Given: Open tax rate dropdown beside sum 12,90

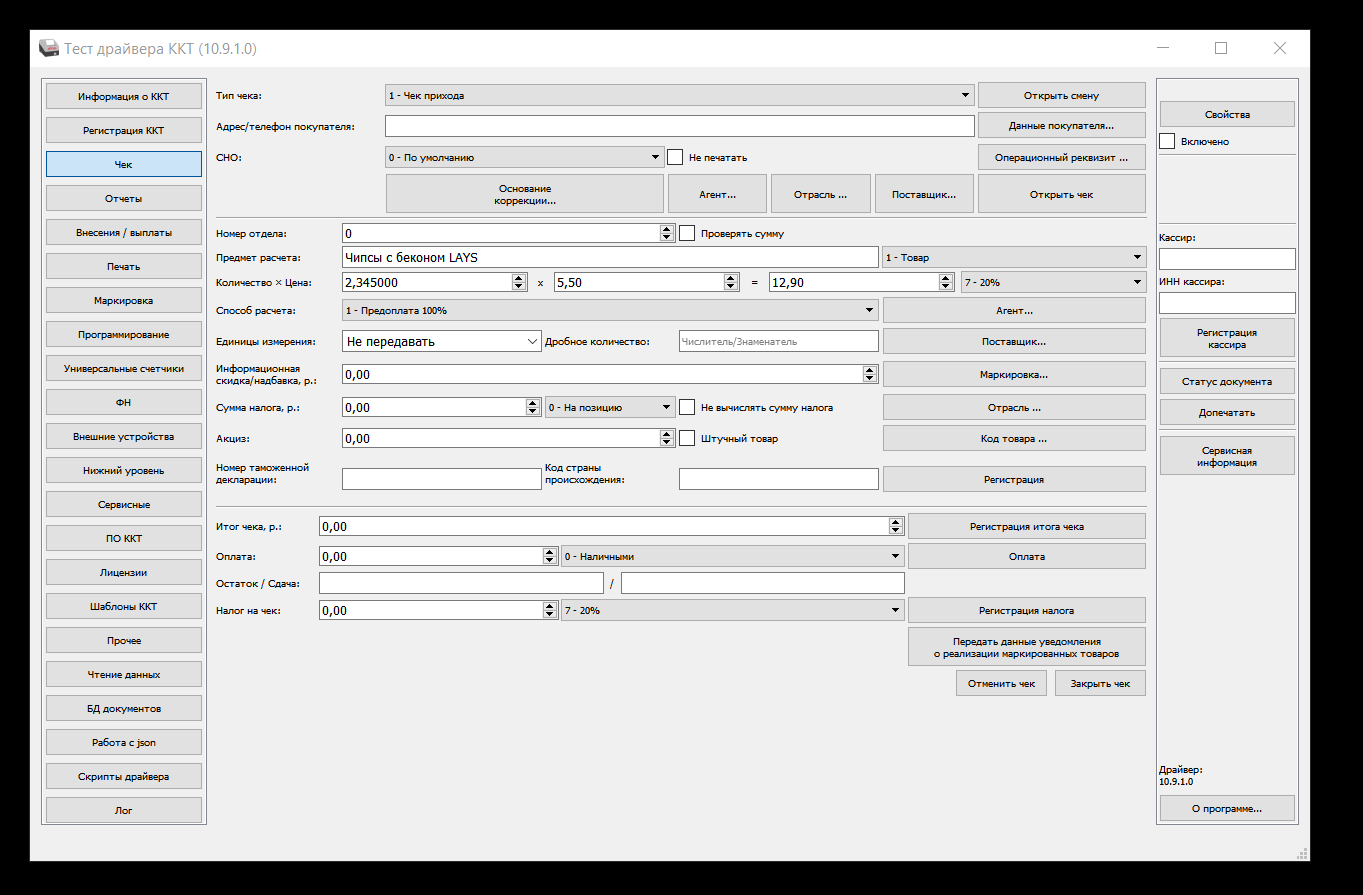Looking at the screenshot, I should click(1053, 282).
